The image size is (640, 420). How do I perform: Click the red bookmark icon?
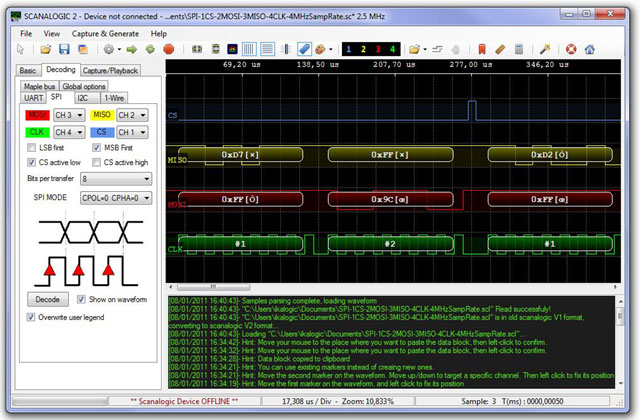[482, 49]
